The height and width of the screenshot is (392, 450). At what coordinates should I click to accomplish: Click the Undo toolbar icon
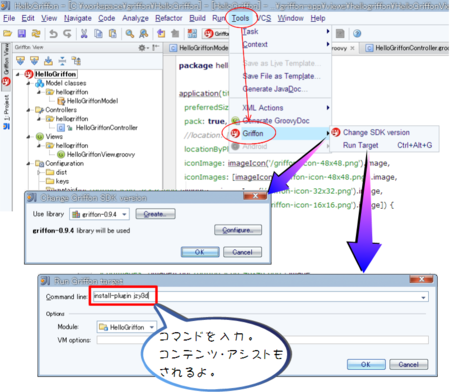point(53,33)
